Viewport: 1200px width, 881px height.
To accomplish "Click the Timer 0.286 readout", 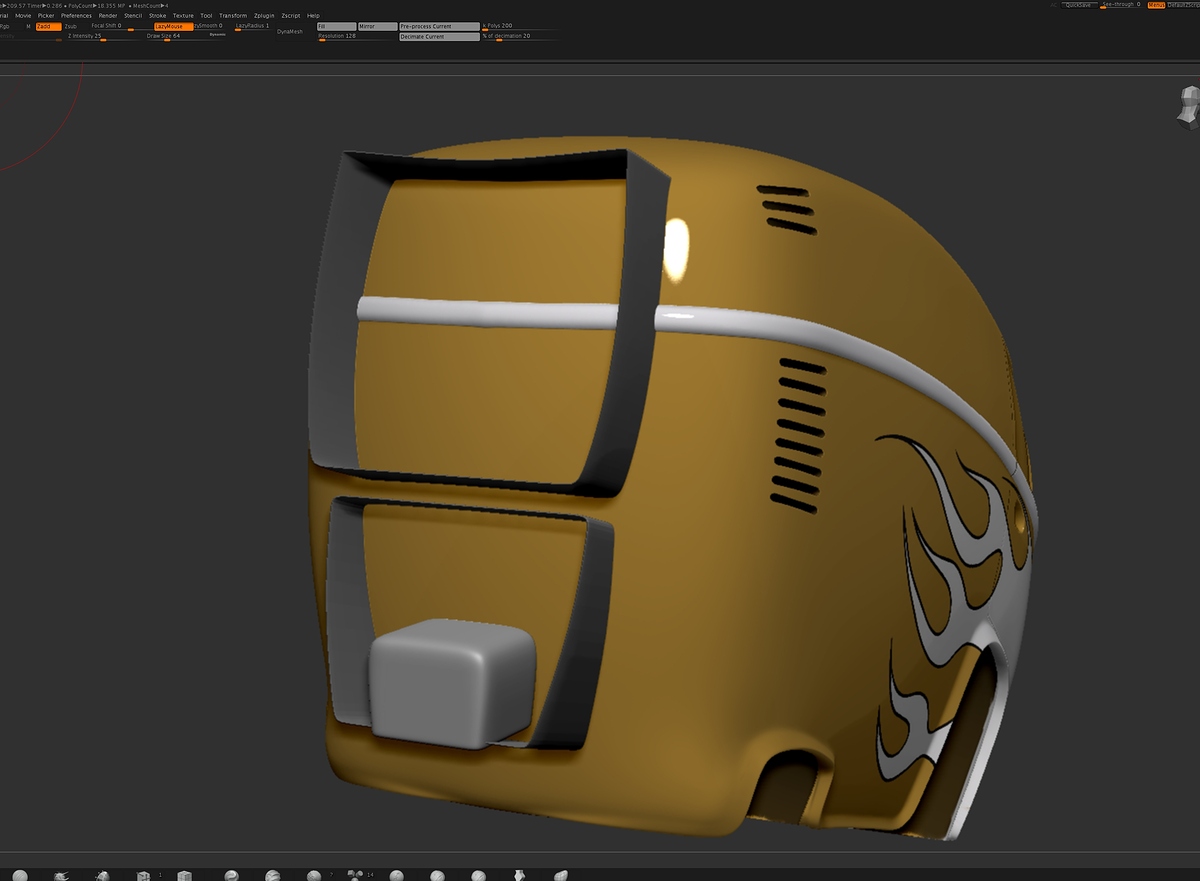I will (43, 5).
